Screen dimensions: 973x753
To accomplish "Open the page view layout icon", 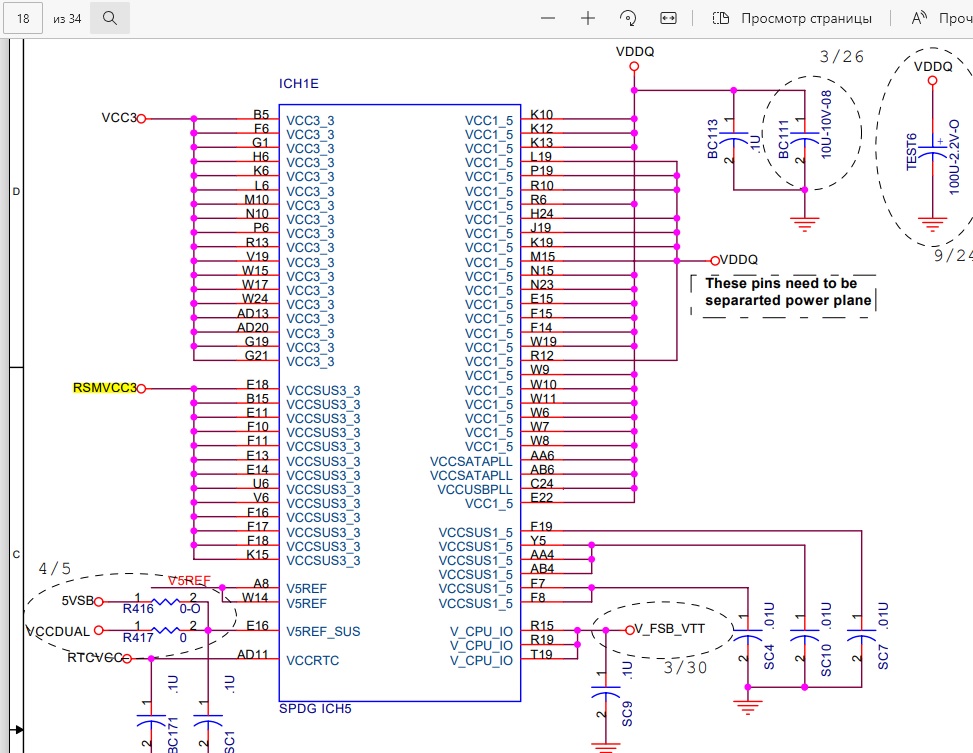I will click(720, 18).
